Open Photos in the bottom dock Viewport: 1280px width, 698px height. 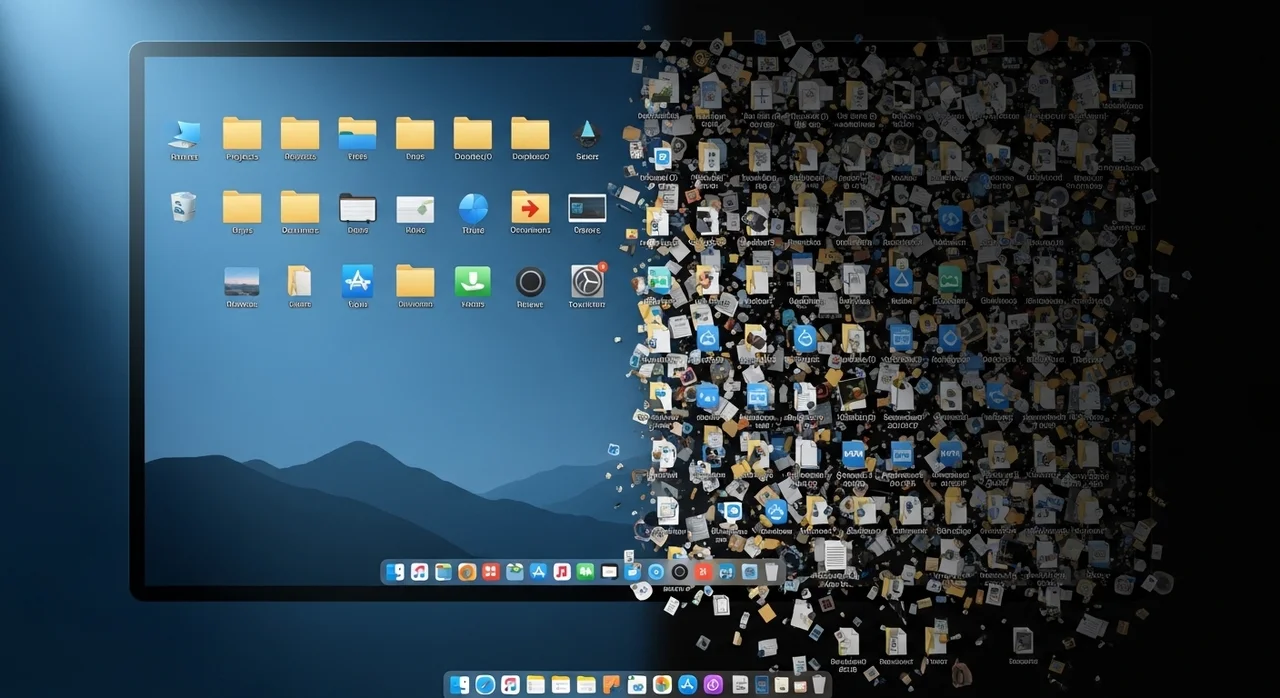pos(662,685)
